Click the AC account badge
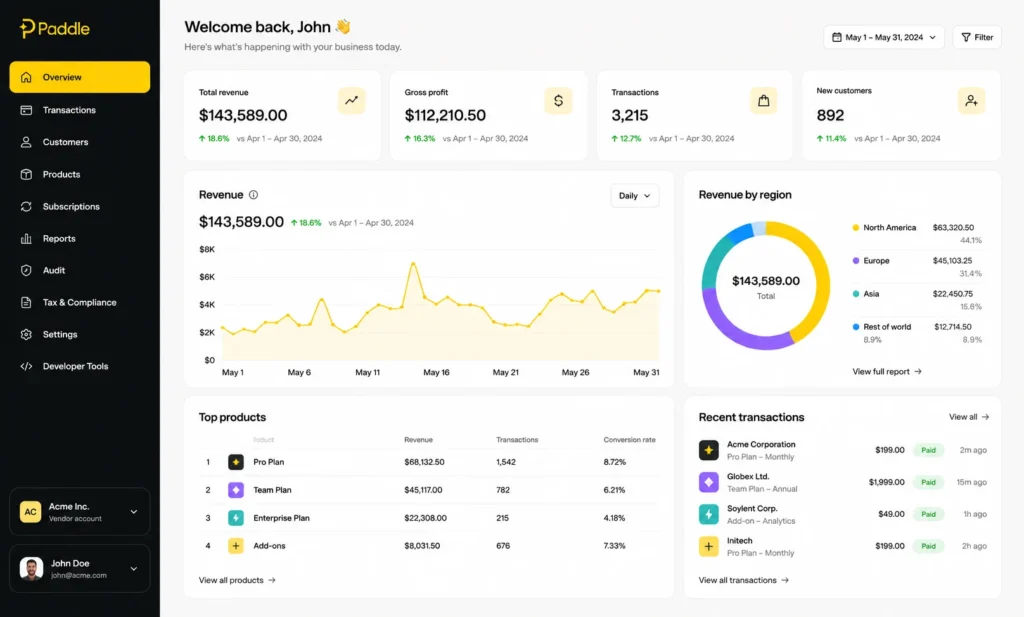Screen dimensions: 1024x617 [31, 512]
